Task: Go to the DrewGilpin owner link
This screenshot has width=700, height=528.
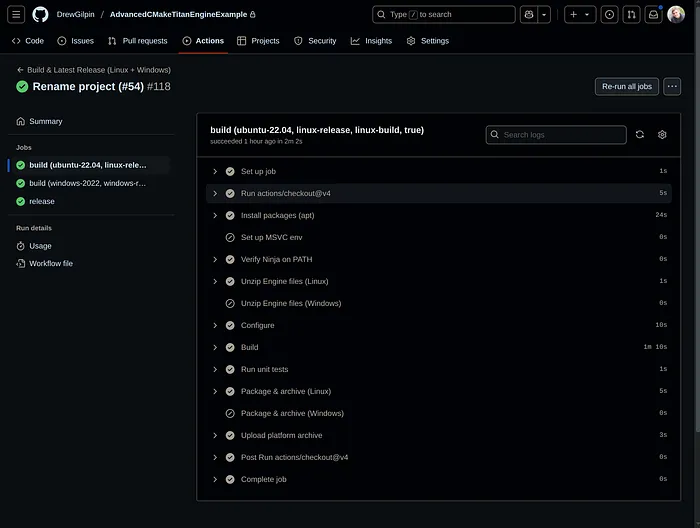Action: point(75,14)
